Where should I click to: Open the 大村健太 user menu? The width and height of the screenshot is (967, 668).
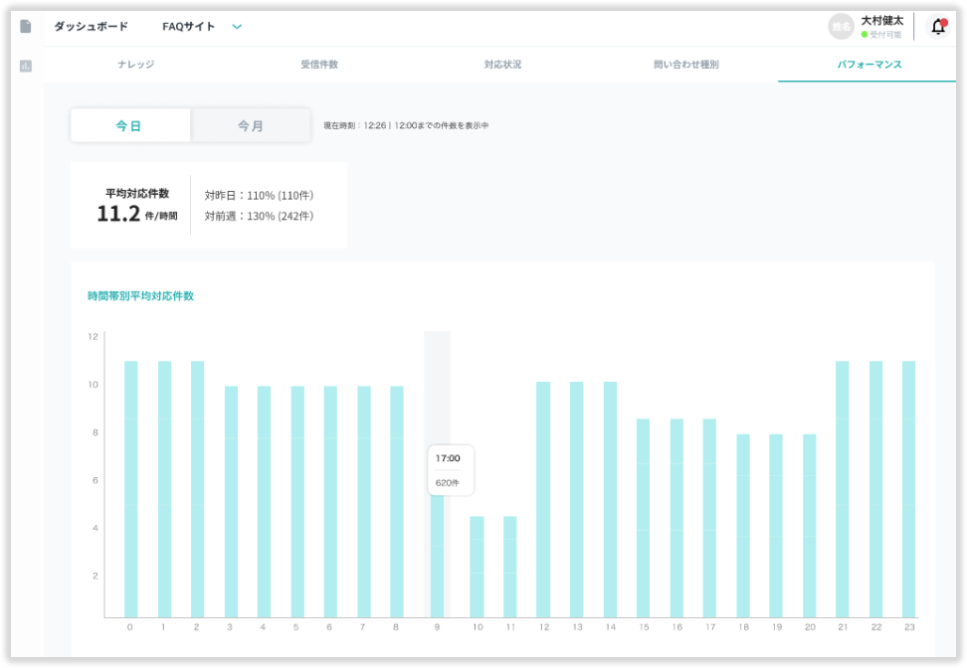coord(881,20)
